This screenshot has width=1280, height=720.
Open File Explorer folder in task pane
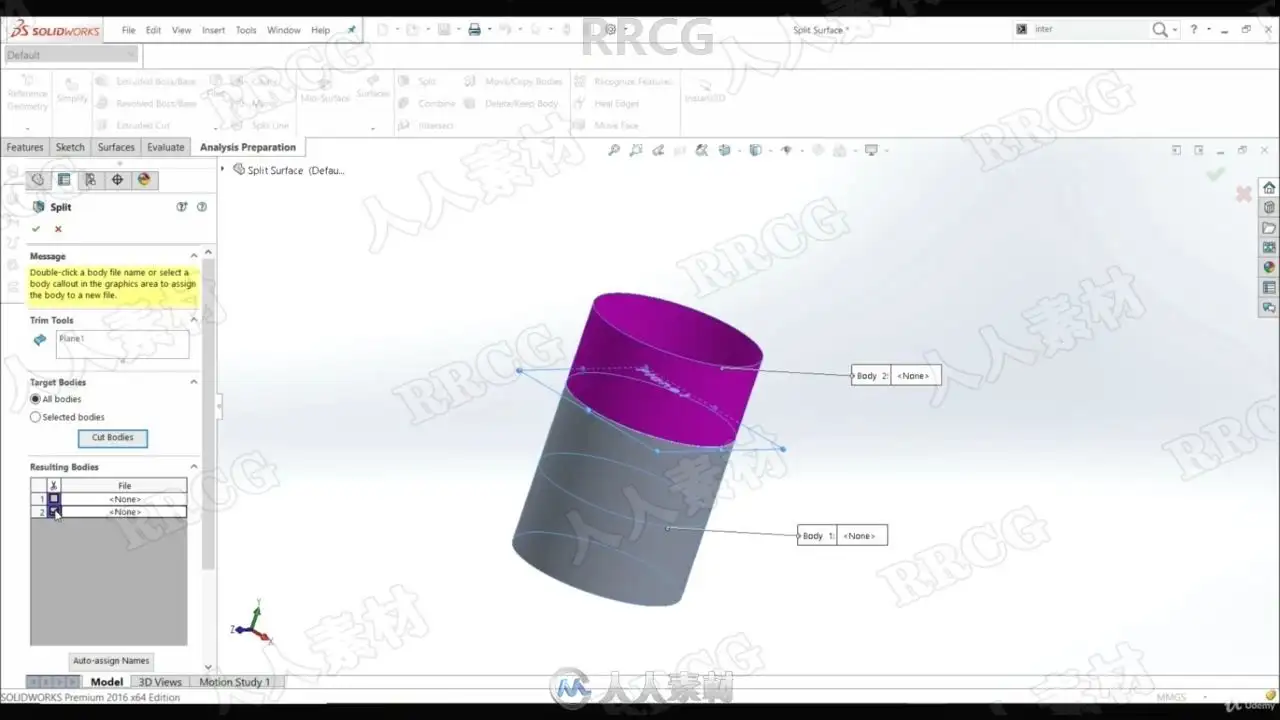click(x=1269, y=228)
